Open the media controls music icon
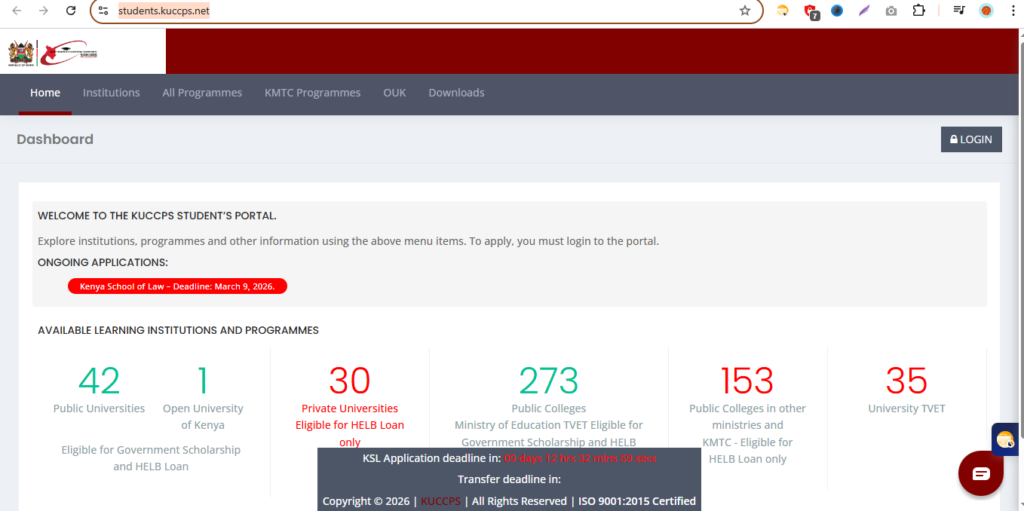This screenshot has width=1024, height=511. point(959,11)
